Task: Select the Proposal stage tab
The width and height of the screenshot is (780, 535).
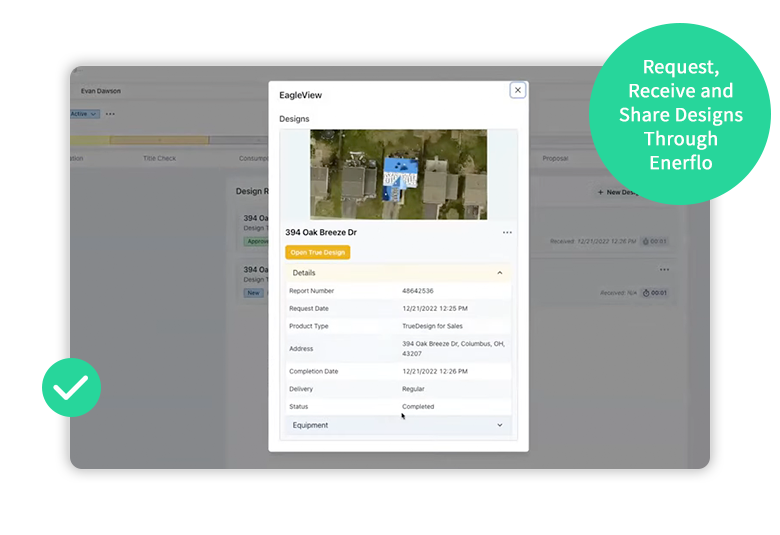Action: click(x=555, y=158)
